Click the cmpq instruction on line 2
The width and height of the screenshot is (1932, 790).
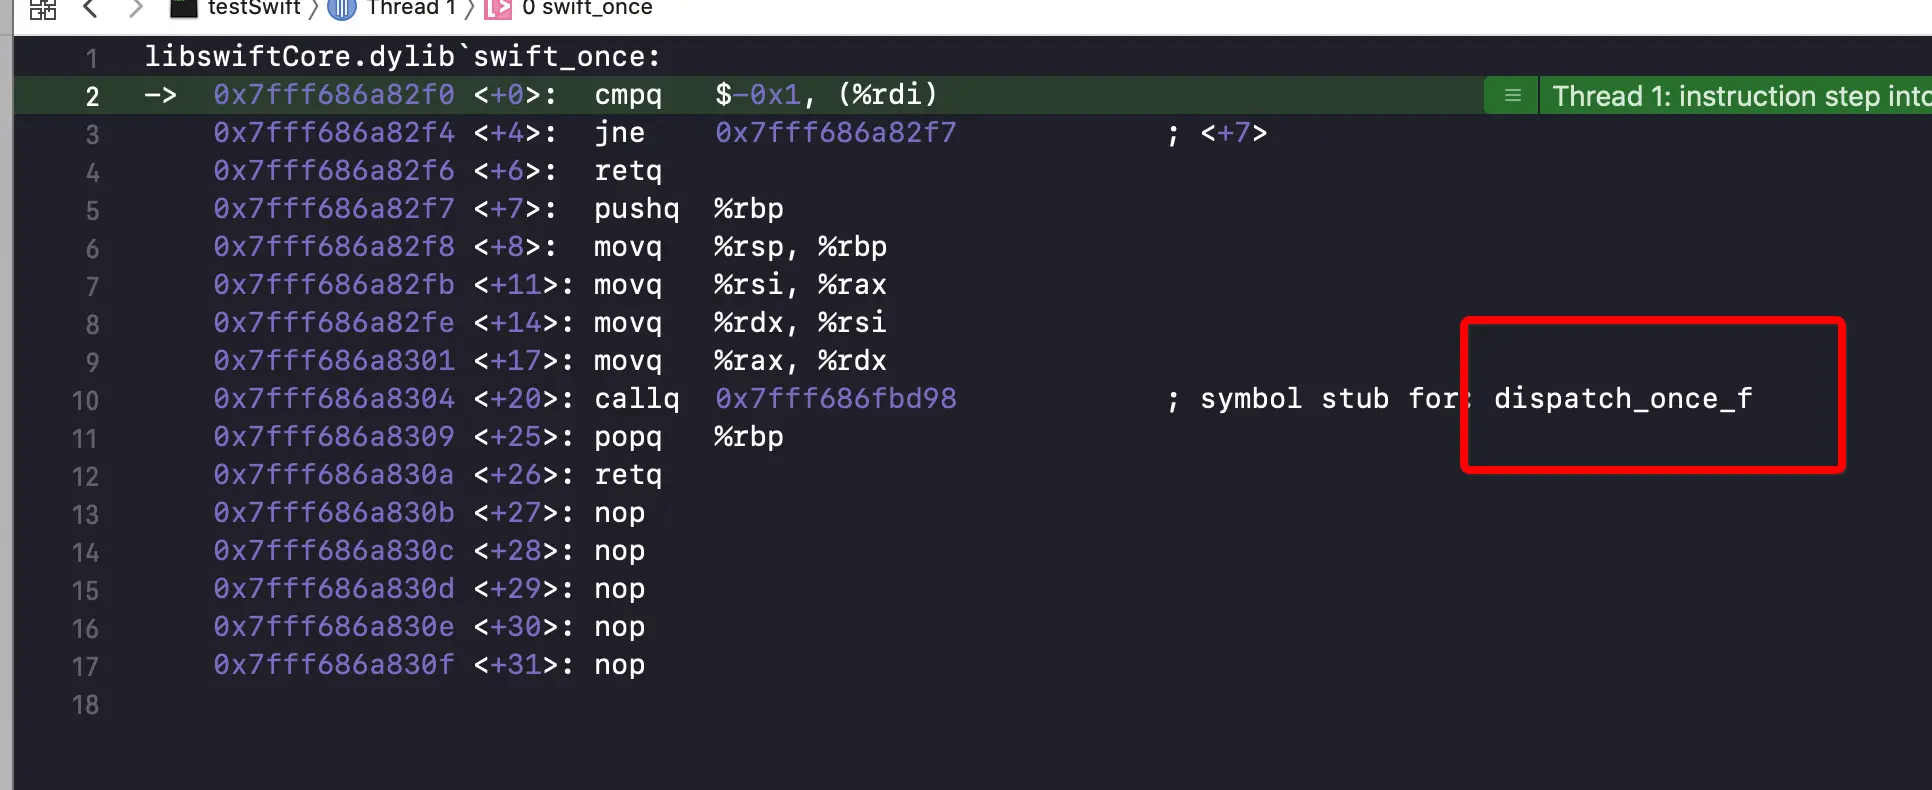pyautogui.click(x=628, y=95)
